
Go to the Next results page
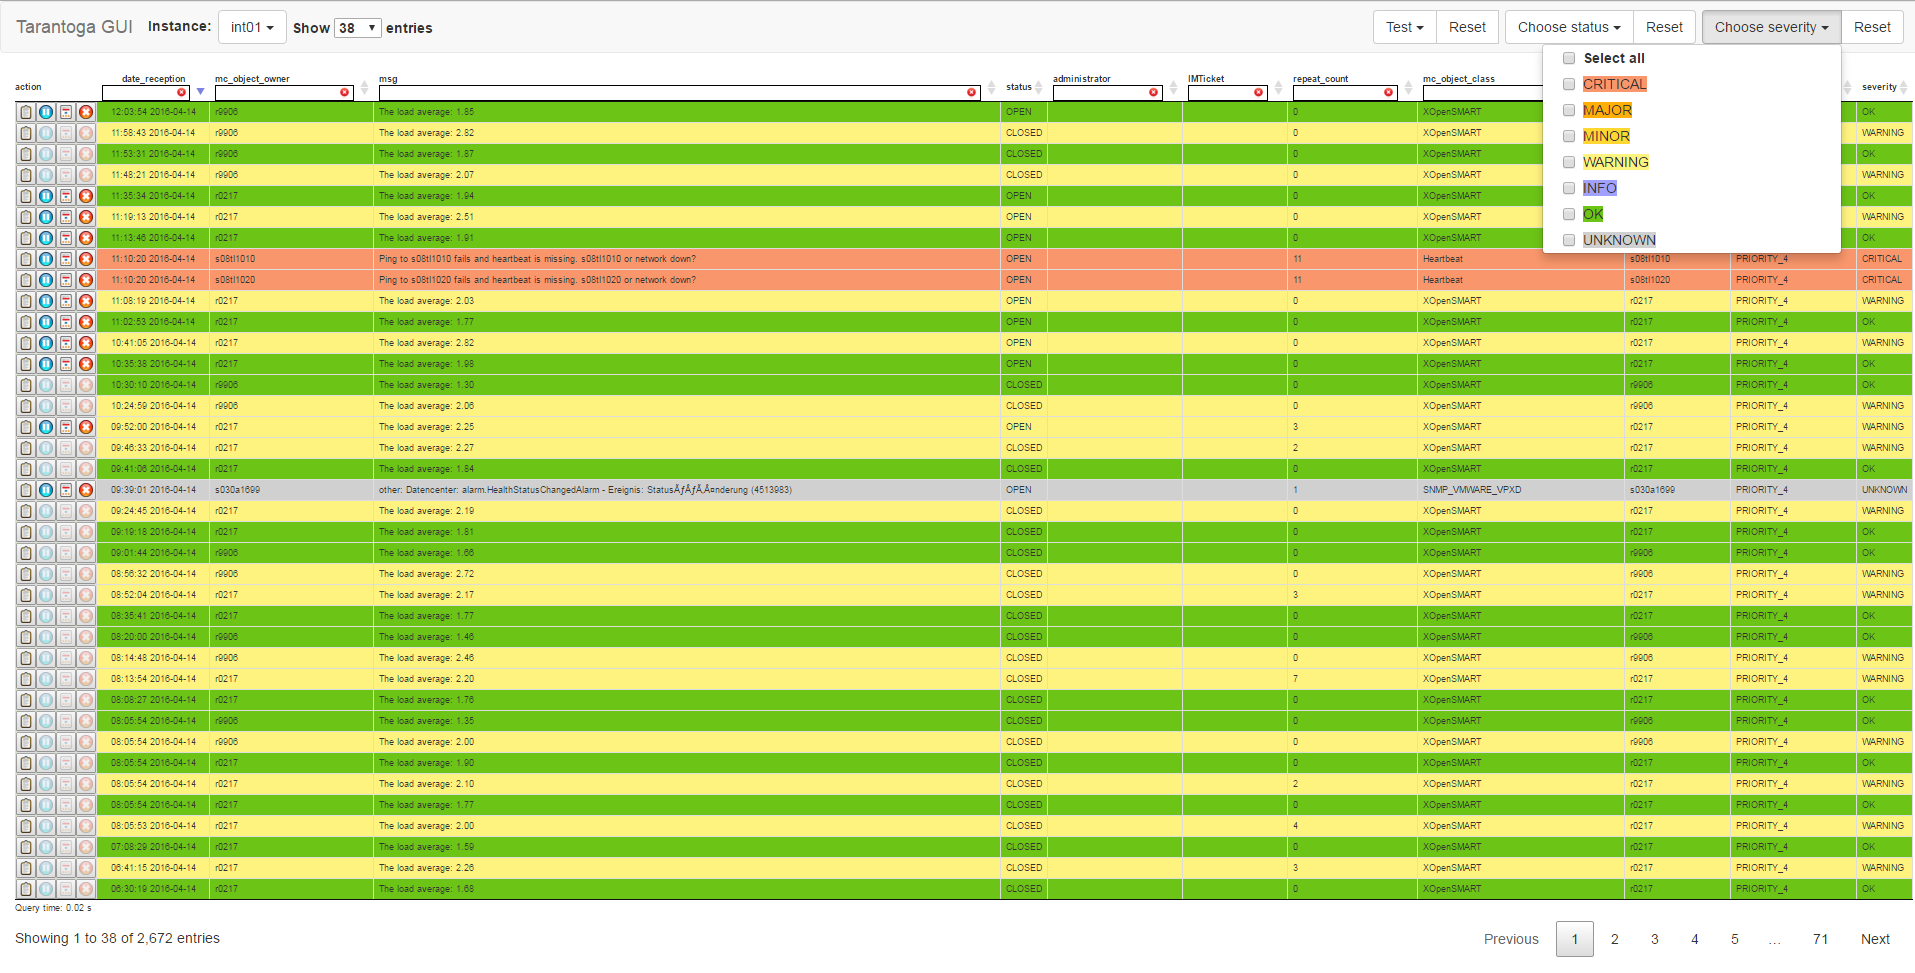point(1875,939)
